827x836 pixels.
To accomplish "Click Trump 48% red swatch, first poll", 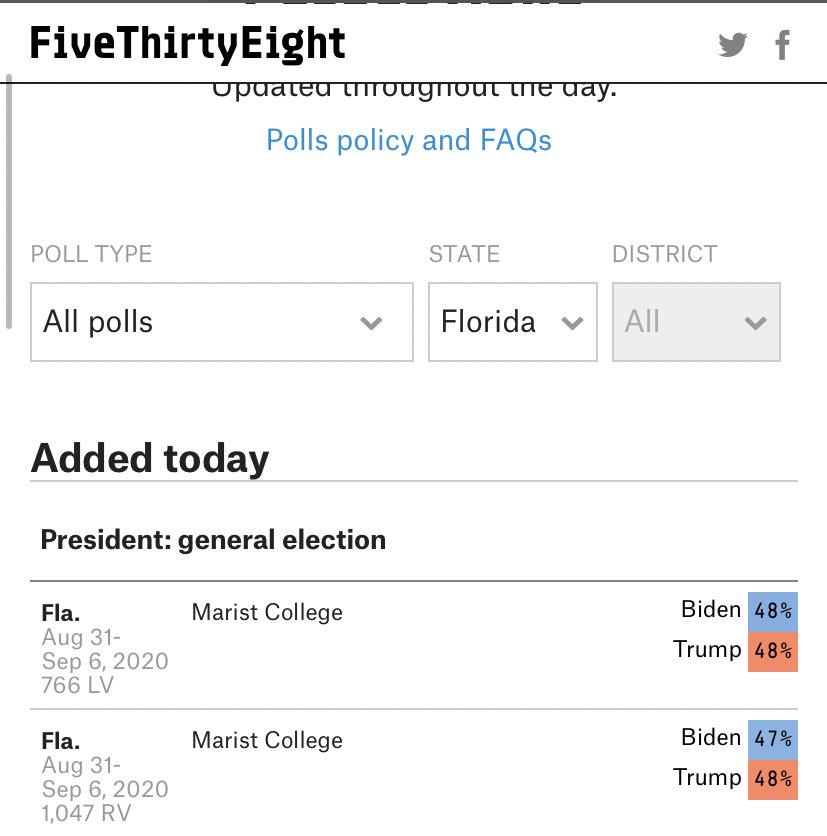I will click(x=773, y=651).
